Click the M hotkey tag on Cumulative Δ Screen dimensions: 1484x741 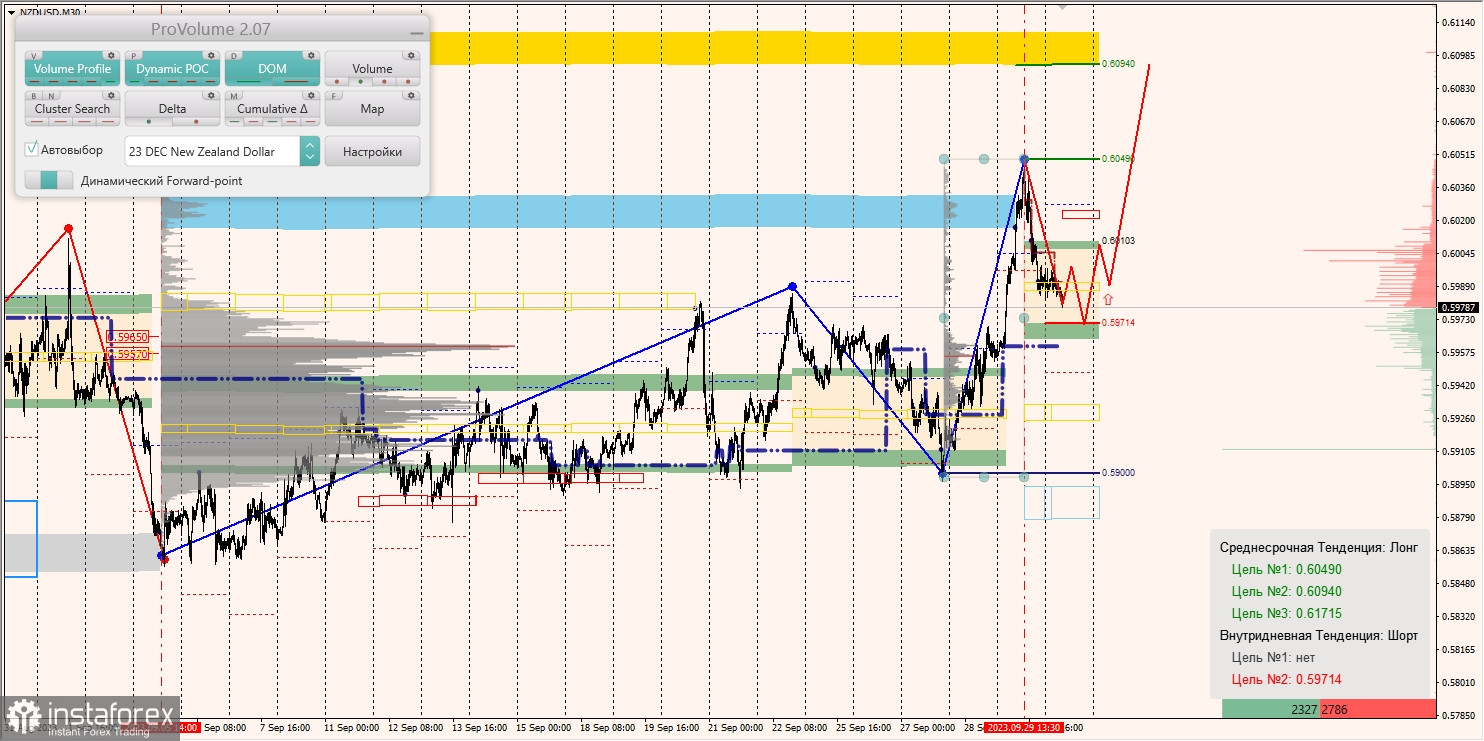point(234,96)
